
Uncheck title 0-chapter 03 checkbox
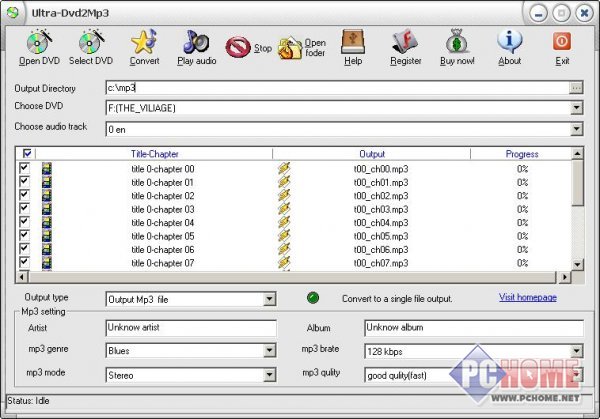[24, 207]
